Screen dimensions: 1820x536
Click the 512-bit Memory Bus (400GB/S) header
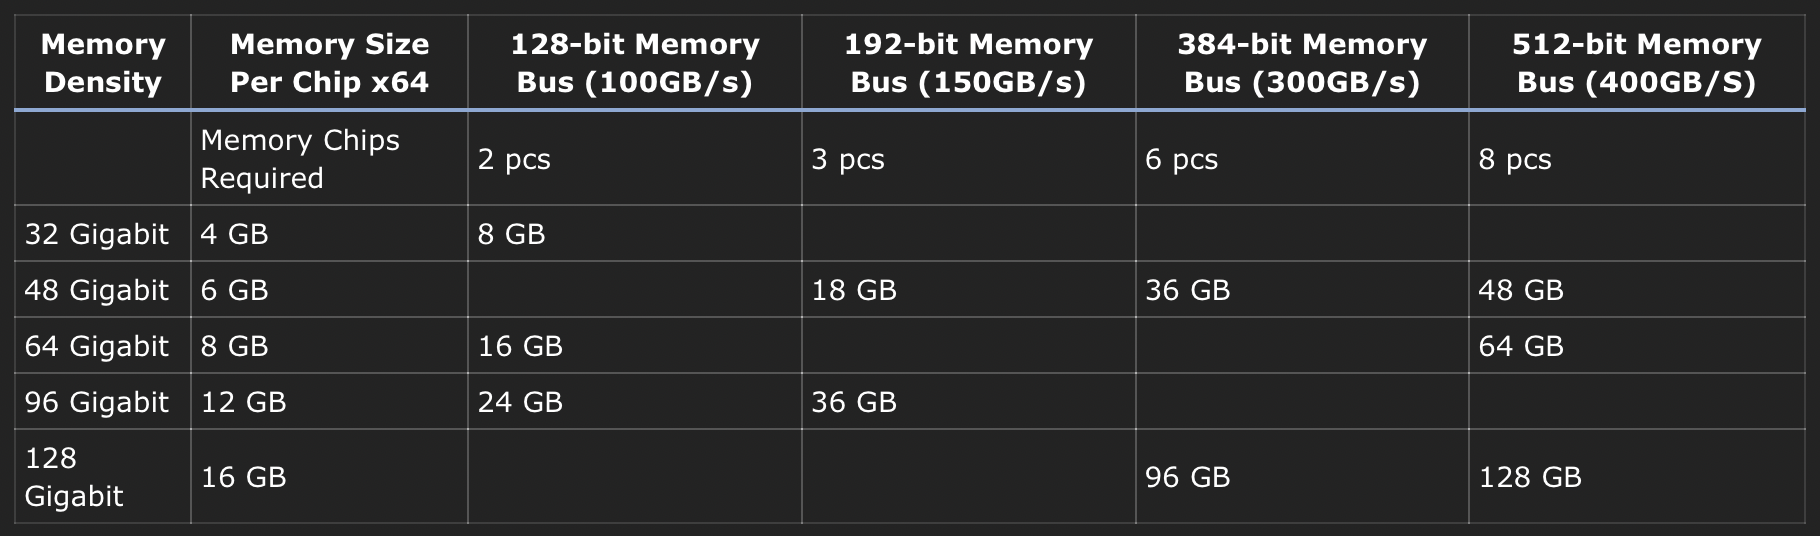[x=1636, y=63]
